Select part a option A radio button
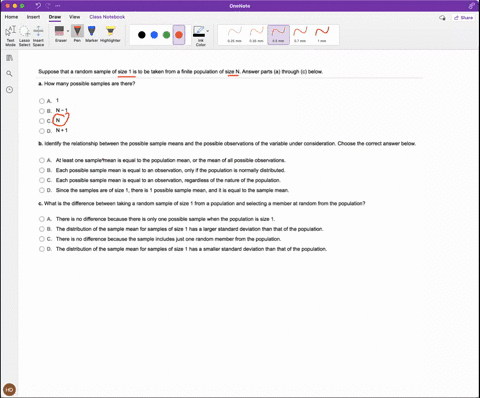This screenshot has width=480, height=398. (x=42, y=101)
